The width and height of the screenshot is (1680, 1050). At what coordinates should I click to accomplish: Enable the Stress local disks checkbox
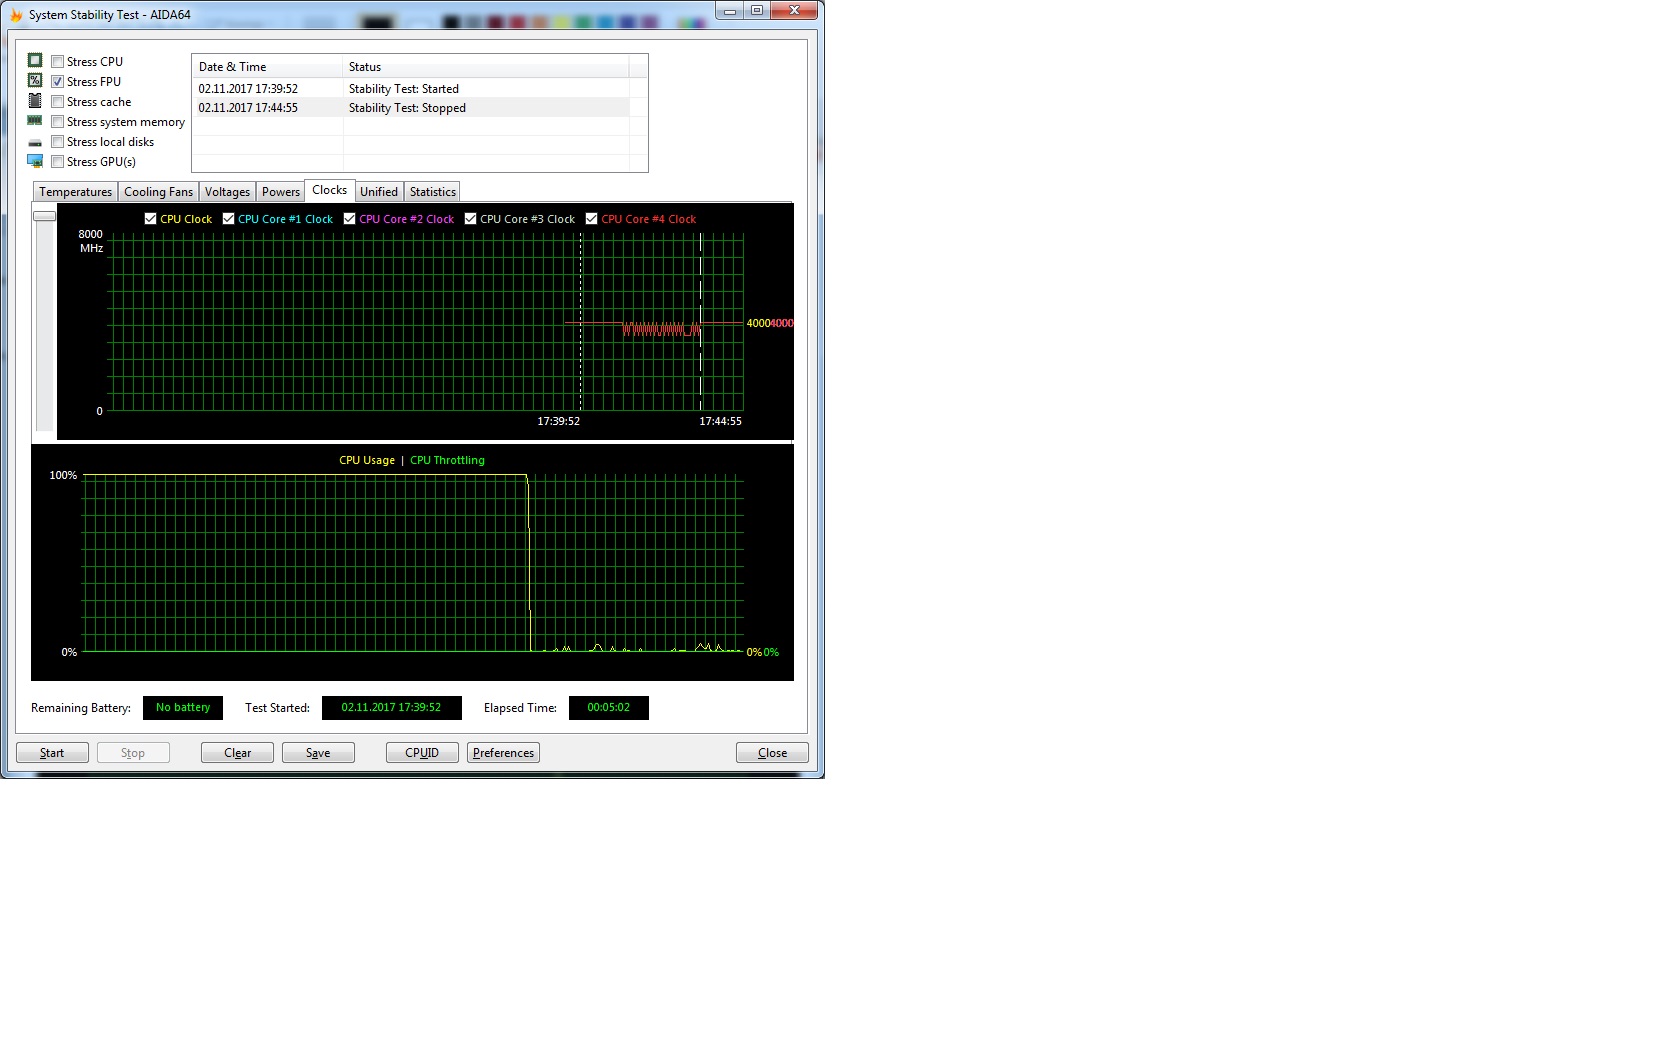(x=58, y=142)
